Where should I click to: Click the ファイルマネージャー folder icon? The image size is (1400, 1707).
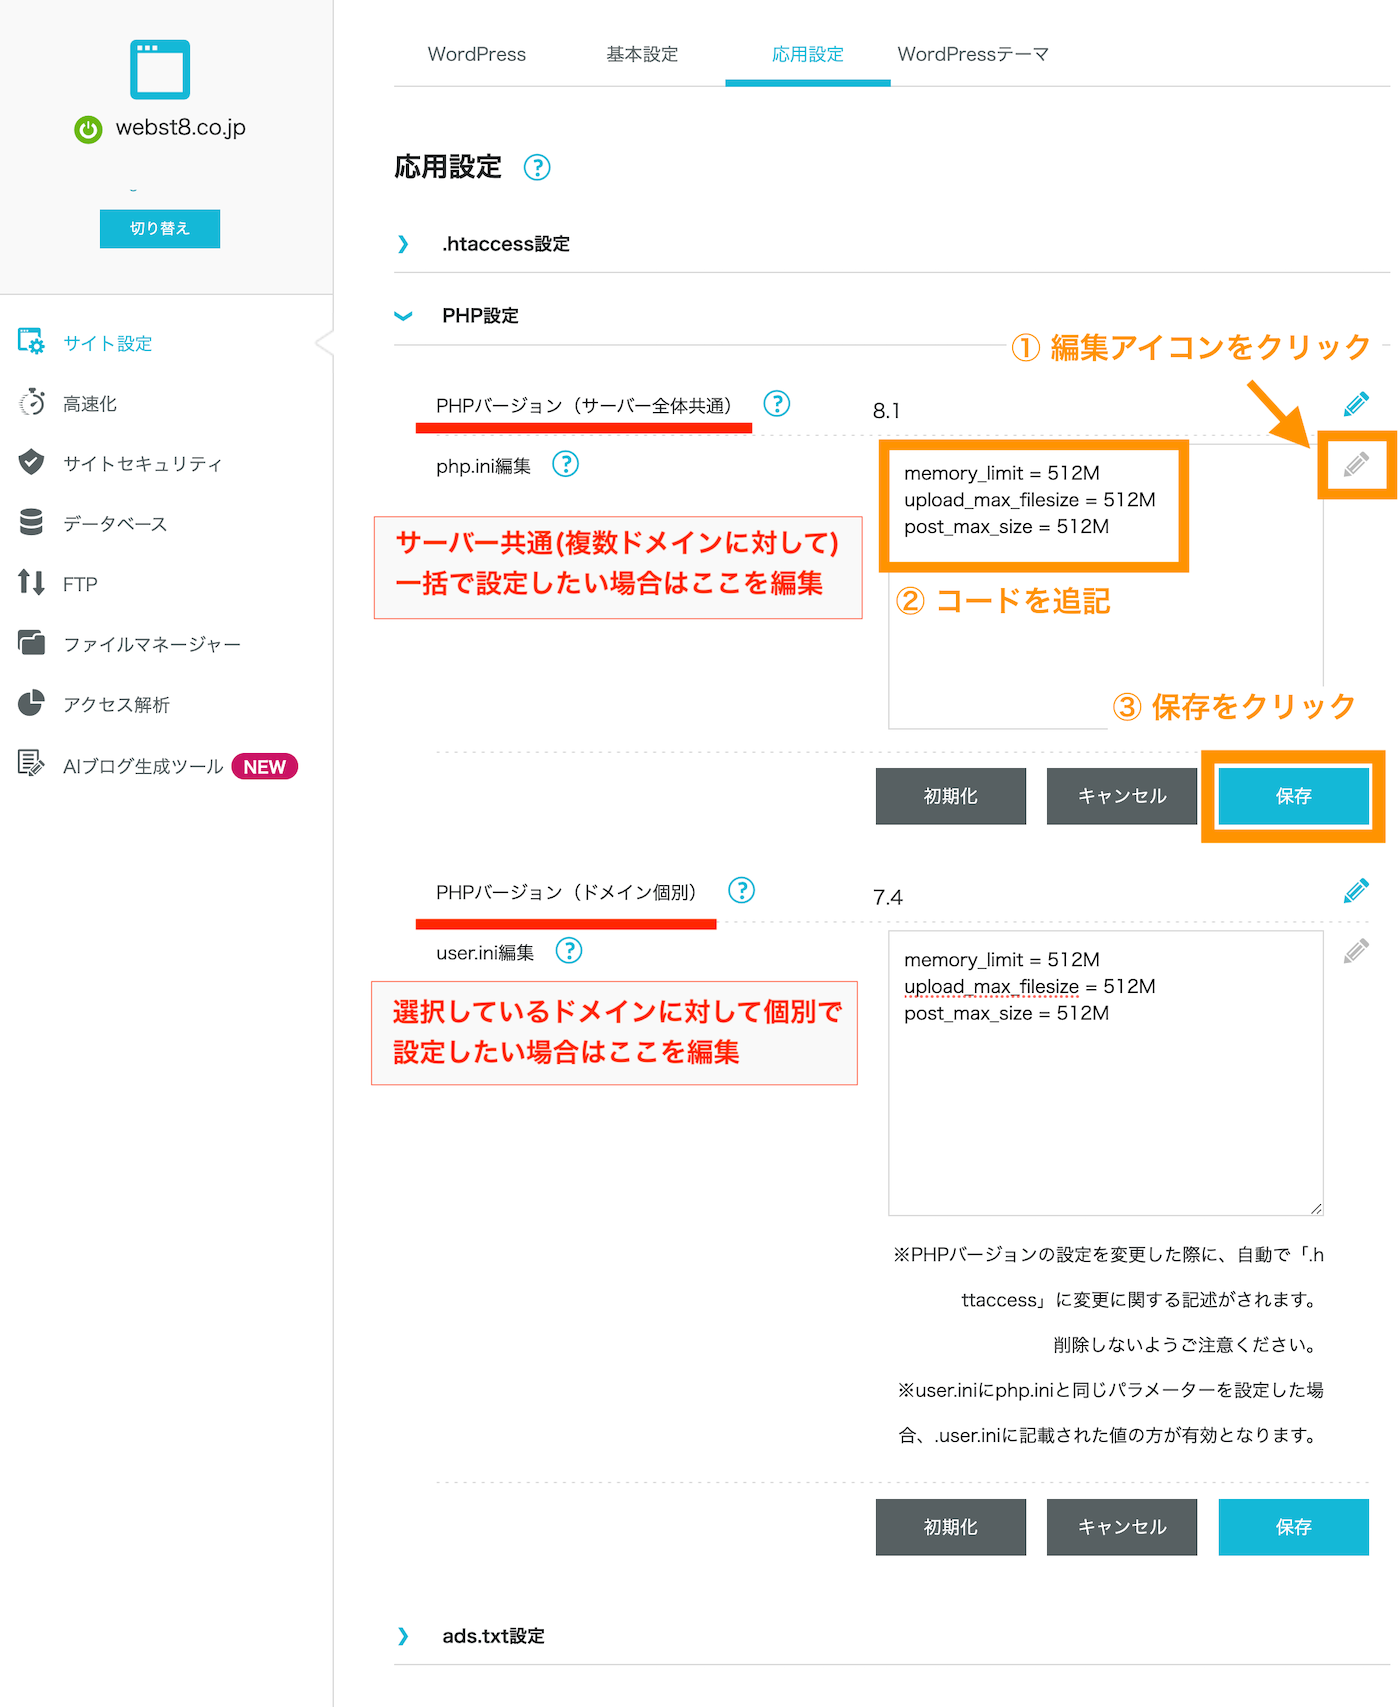coord(31,643)
